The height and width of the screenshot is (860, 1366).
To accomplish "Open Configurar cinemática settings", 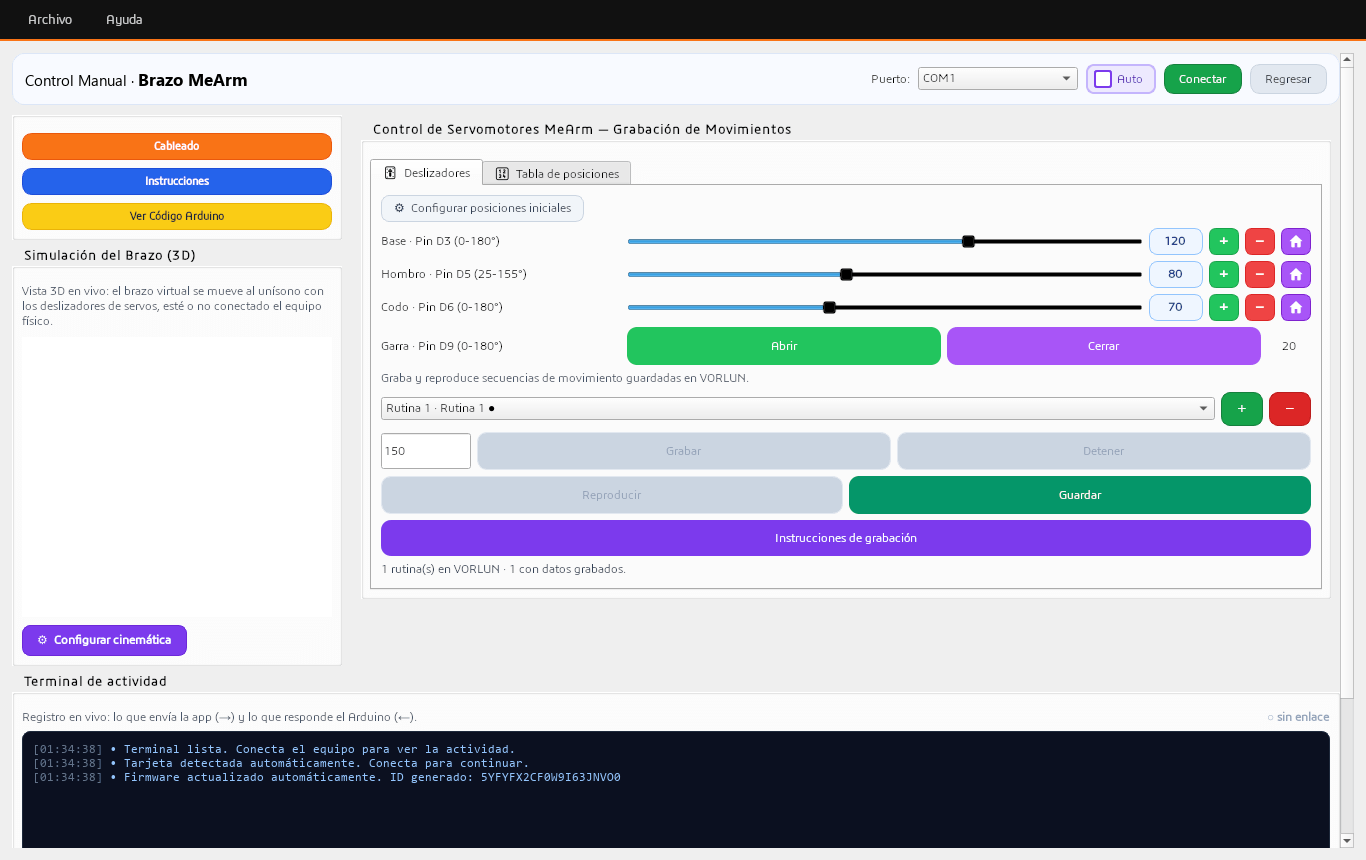I will [104, 640].
